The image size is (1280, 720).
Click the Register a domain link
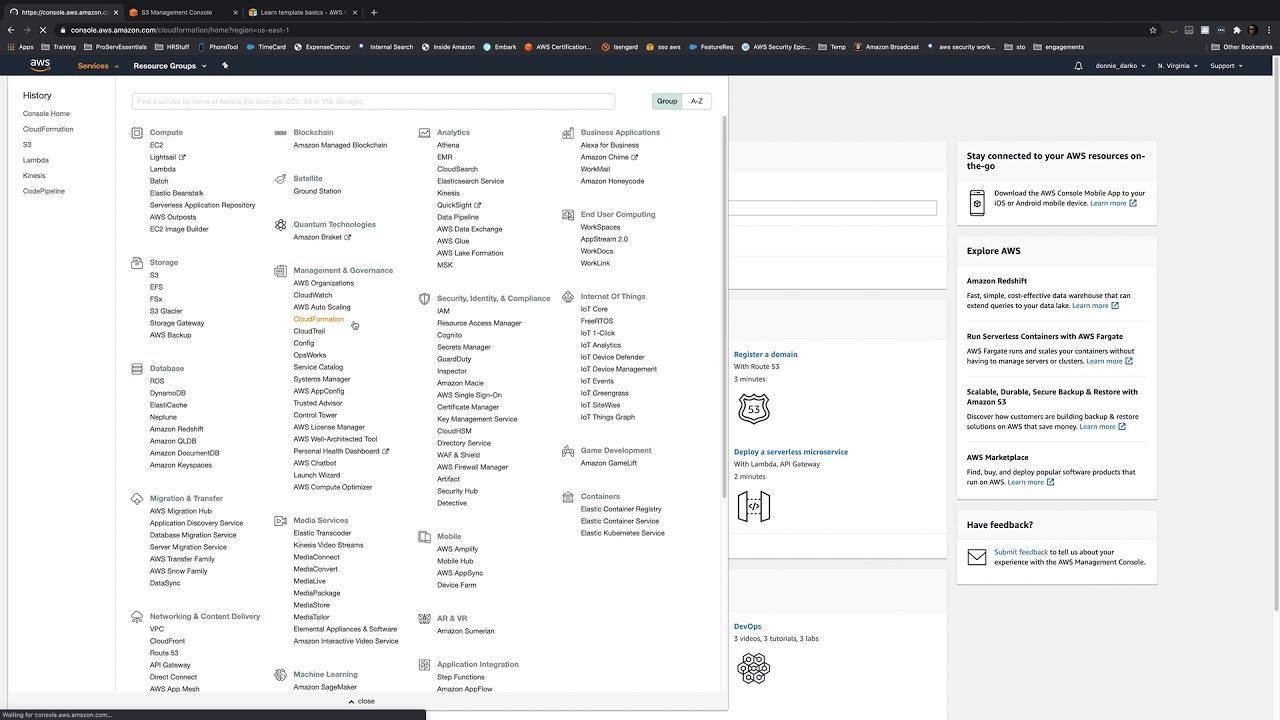click(766, 354)
